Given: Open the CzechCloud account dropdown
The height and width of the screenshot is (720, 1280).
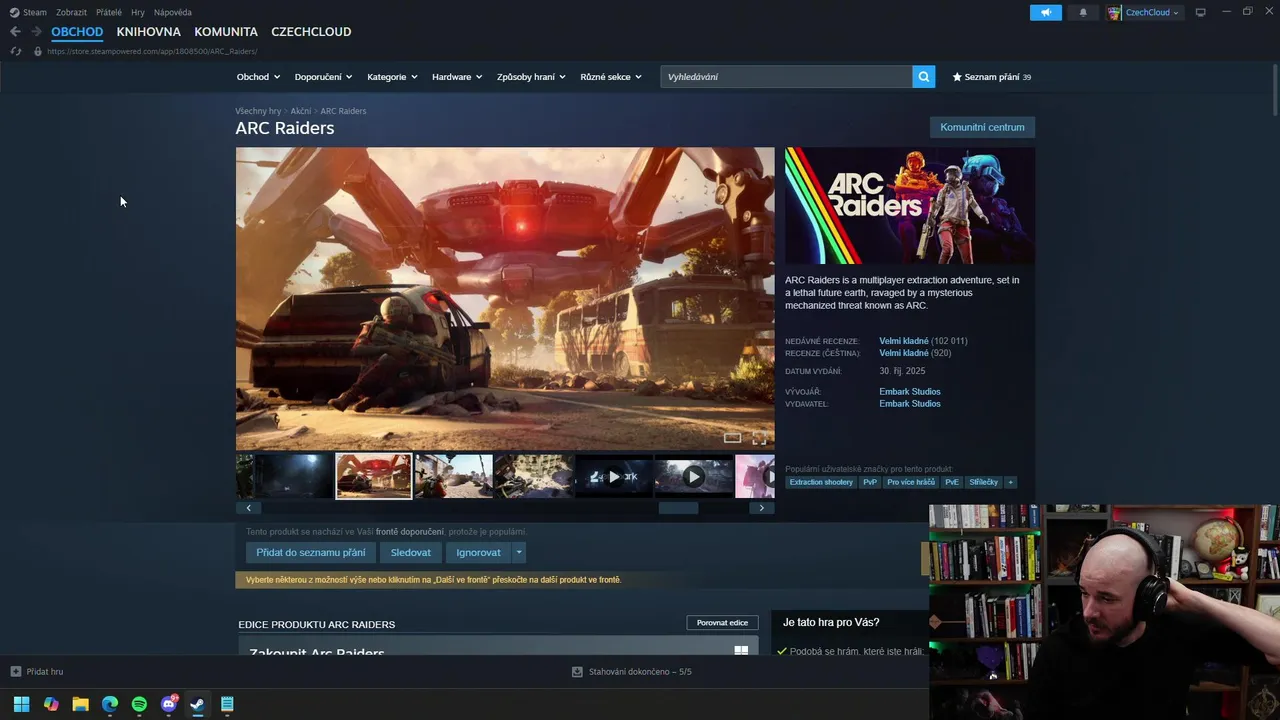Looking at the screenshot, I should pos(1152,13).
